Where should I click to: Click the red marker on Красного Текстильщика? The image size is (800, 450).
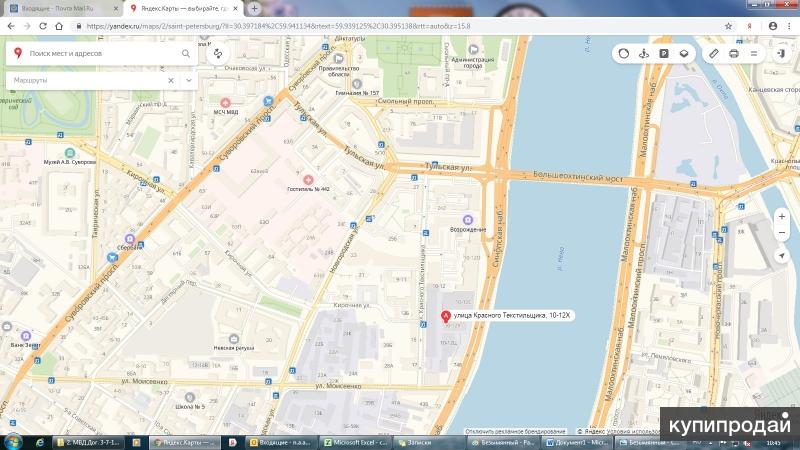(446, 317)
